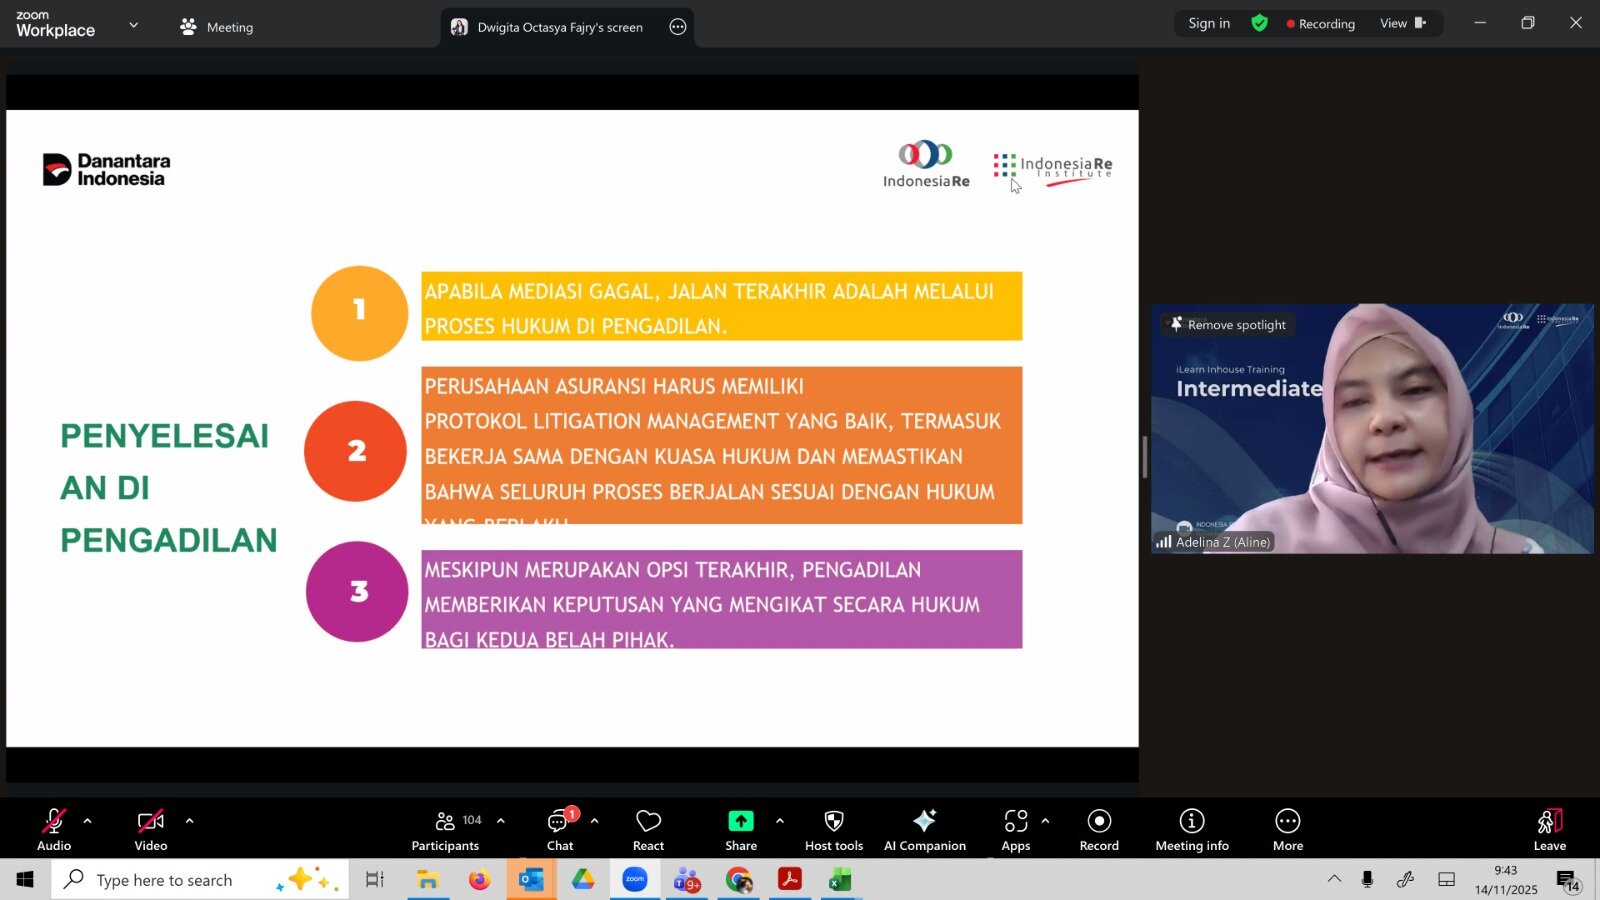Open the Participants panel
Viewport: 1600px width, 900px height.
coord(445,830)
